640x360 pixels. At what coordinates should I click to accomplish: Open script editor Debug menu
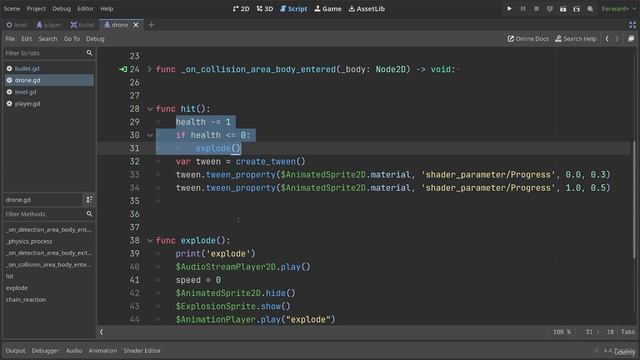click(x=95, y=39)
